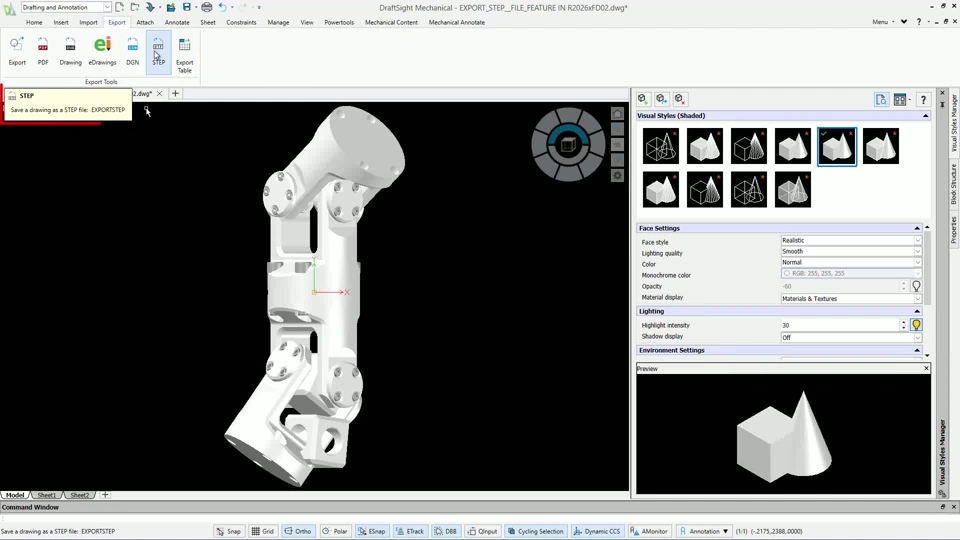Click the view cube navigator
This screenshot has height=540, width=960.
click(568, 145)
